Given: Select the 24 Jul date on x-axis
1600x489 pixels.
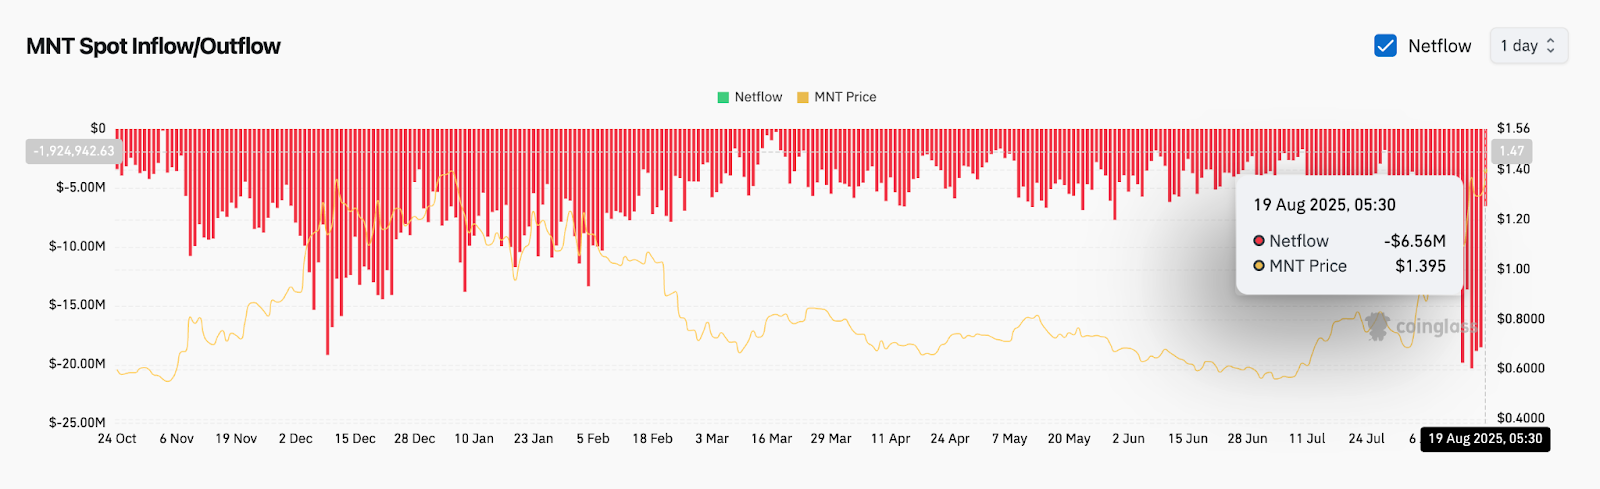Looking at the screenshot, I should pyautogui.click(x=1366, y=439).
